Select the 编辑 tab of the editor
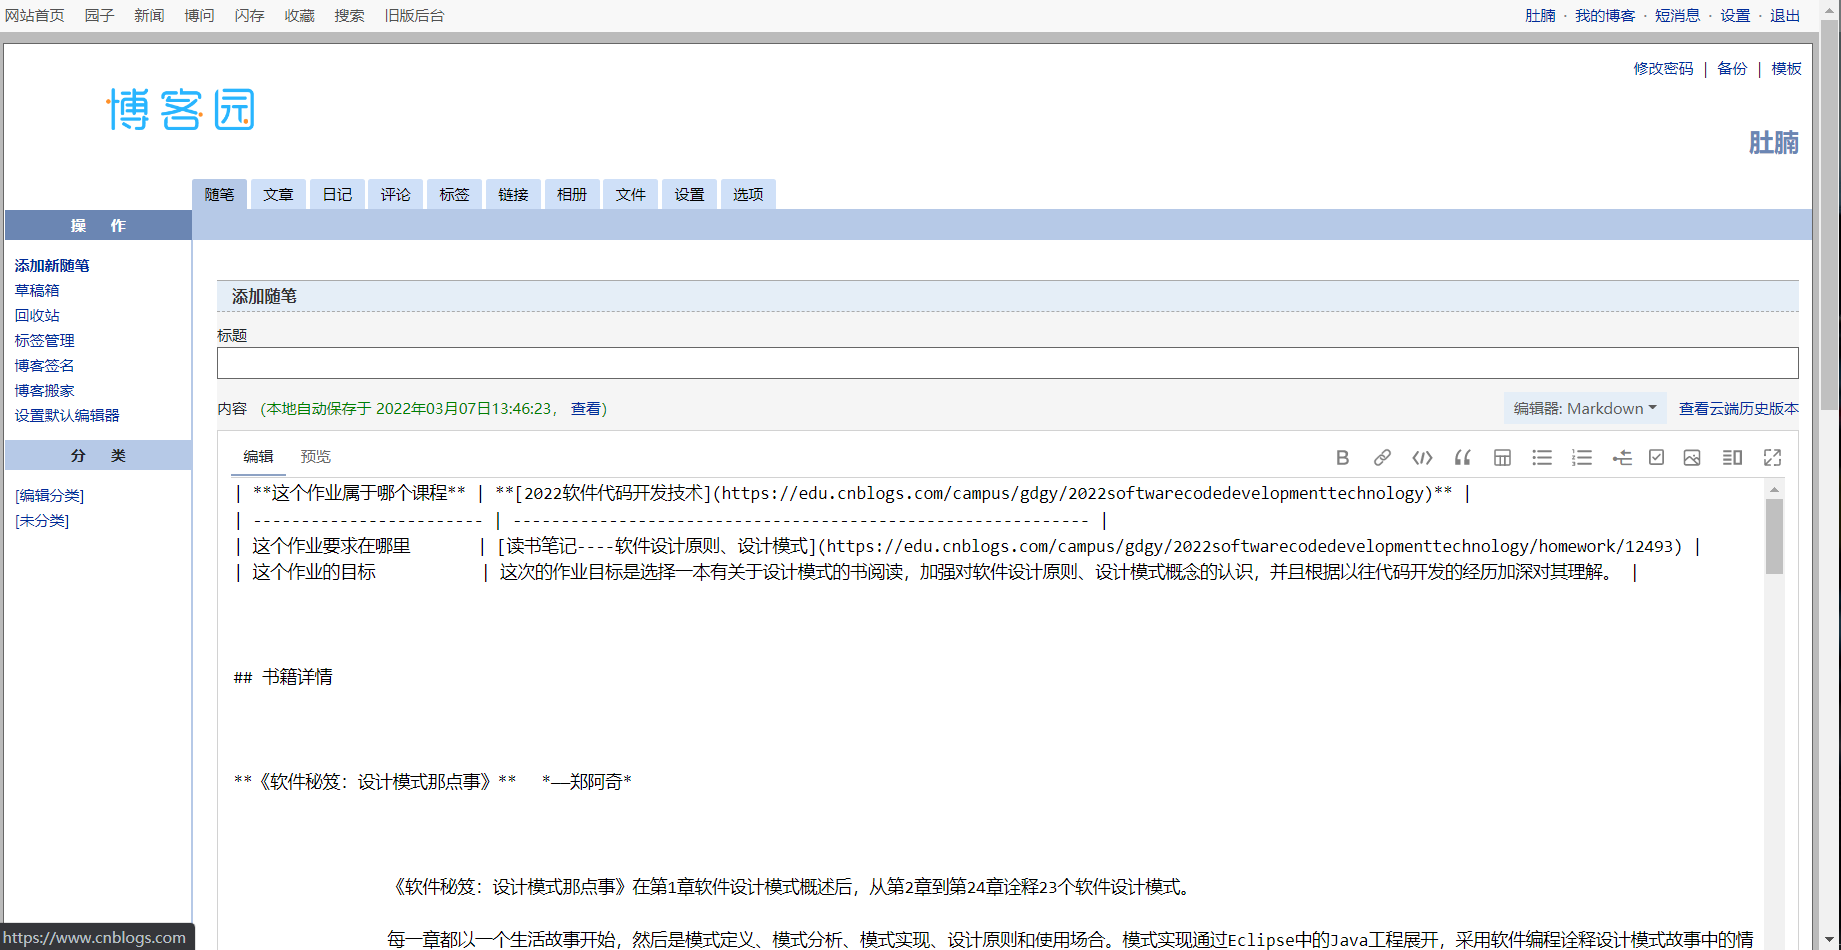This screenshot has height=950, width=1841. (x=258, y=457)
